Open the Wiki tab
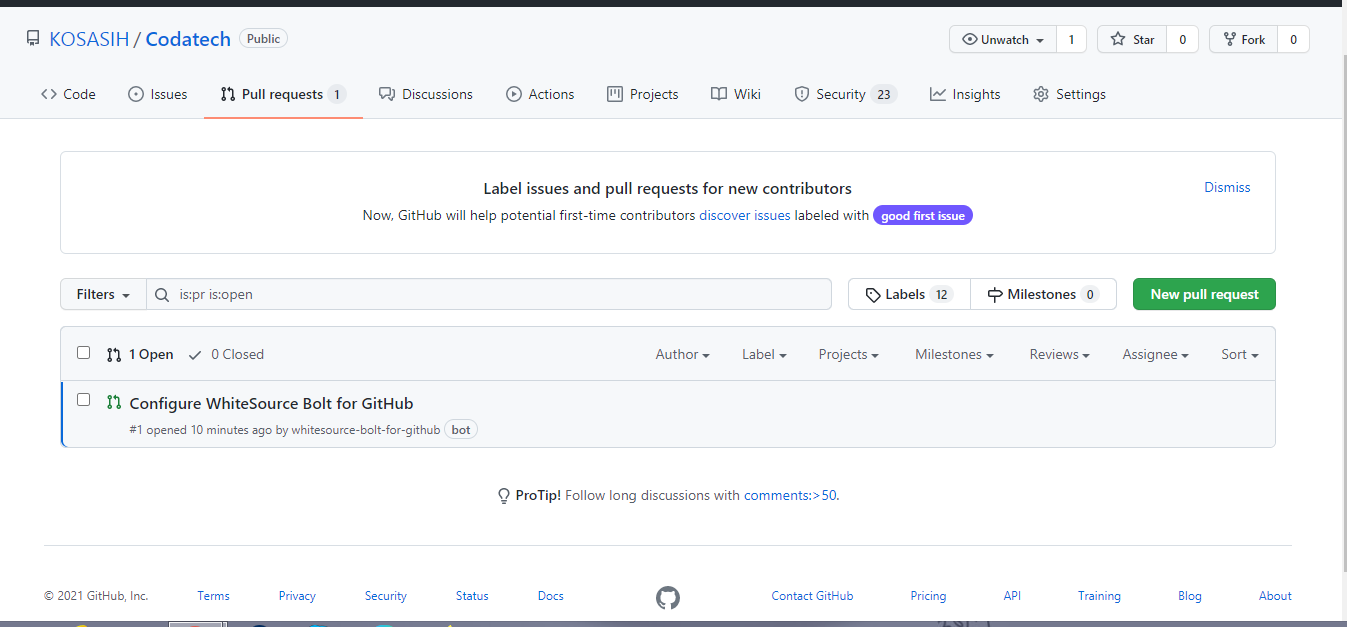The width and height of the screenshot is (1347, 627). pyautogui.click(x=736, y=94)
